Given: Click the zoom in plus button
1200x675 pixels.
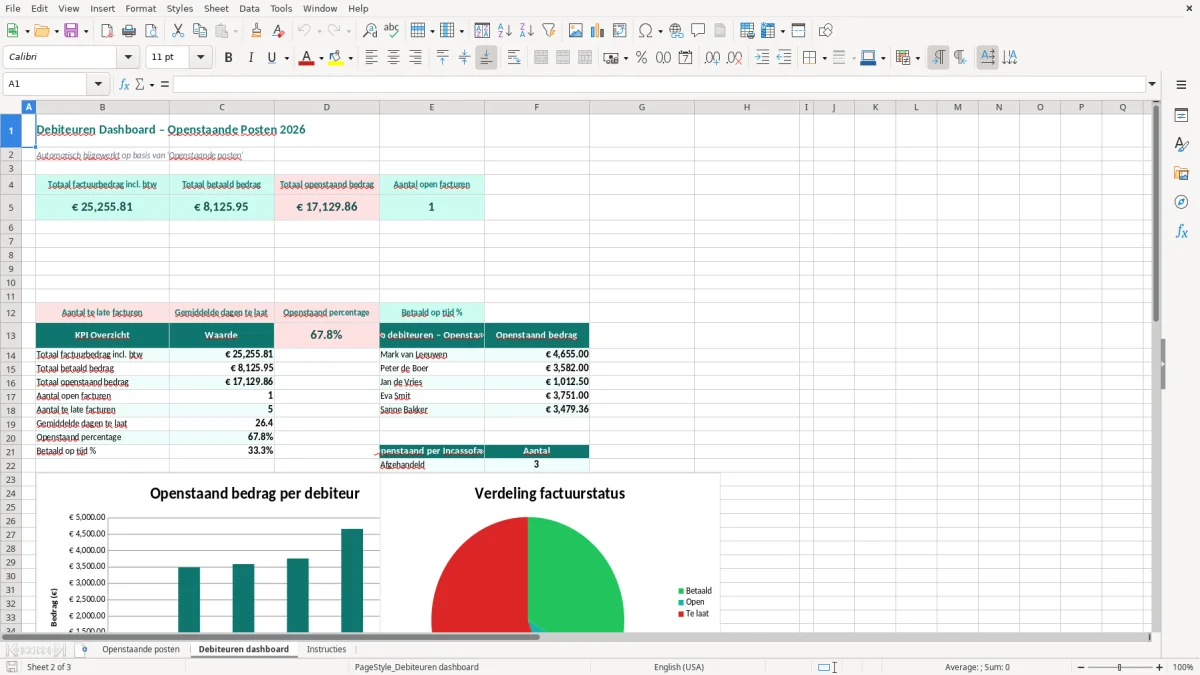Looking at the screenshot, I should point(1160,667).
